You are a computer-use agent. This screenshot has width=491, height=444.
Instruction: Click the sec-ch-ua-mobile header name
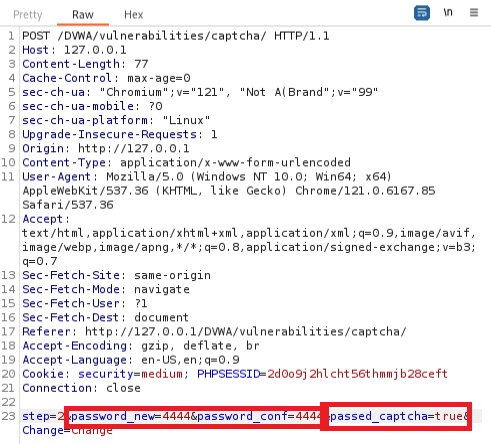click(78, 106)
